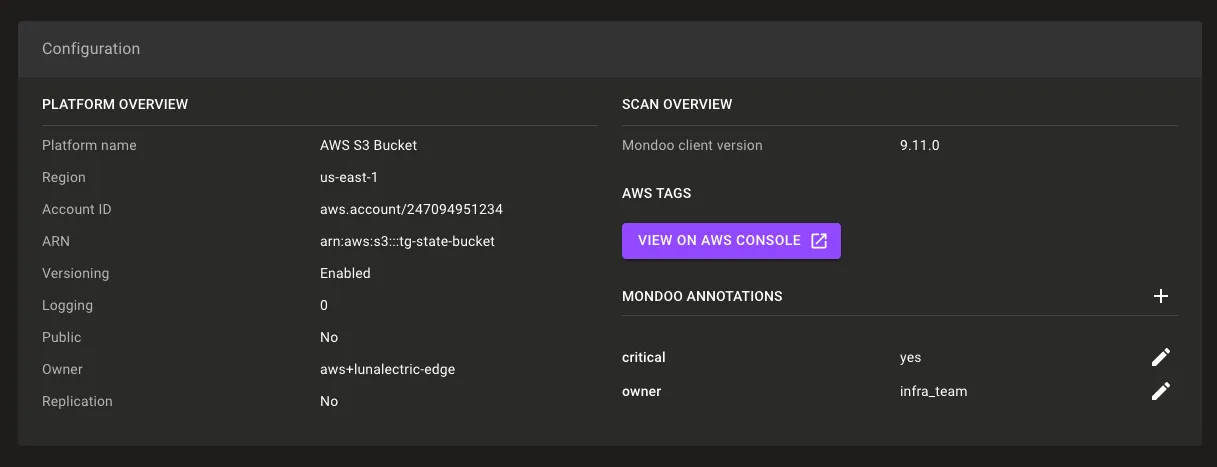The image size is (1217, 467).
Task: Select the PLATFORM OVERVIEW heading
Action: (115, 104)
